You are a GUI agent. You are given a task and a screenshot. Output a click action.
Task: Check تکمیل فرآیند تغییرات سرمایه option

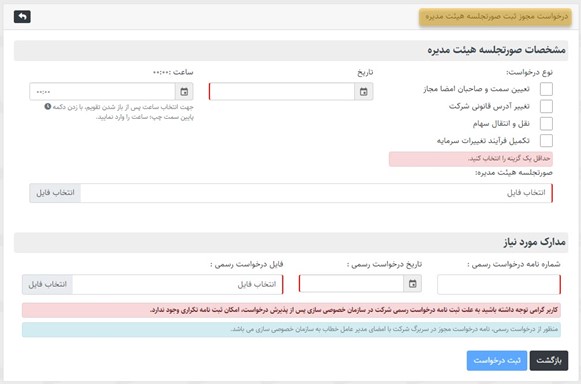point(546,140)
